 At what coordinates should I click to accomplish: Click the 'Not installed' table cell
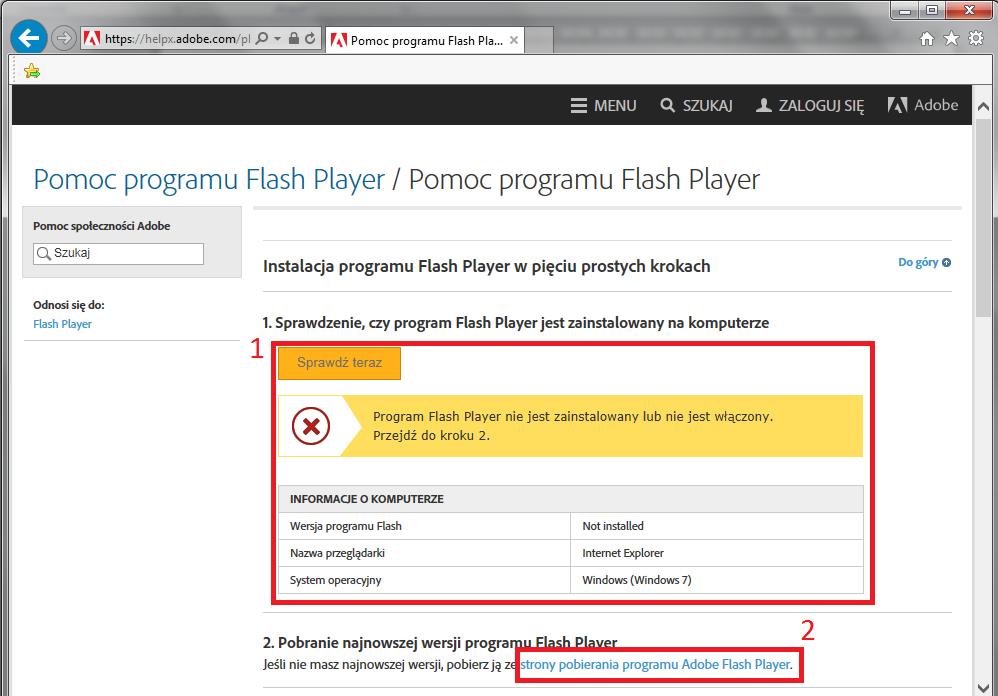click(x=717, y=526)
